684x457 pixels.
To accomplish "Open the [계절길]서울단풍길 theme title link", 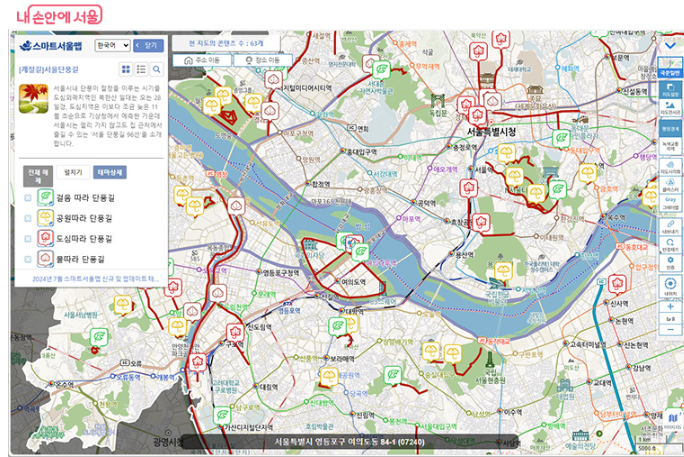I will pyautogui.click(x=49, y=69).
